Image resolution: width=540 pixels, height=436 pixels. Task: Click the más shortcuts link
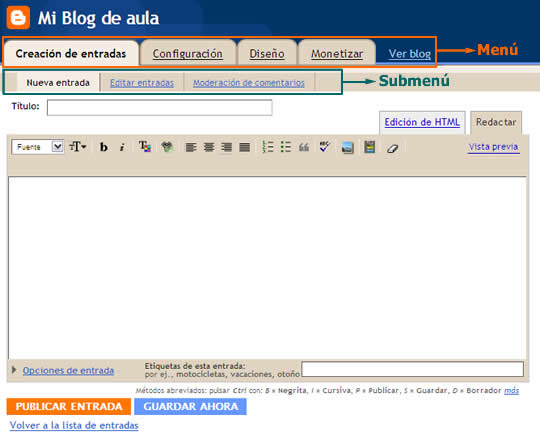[511, 391]
